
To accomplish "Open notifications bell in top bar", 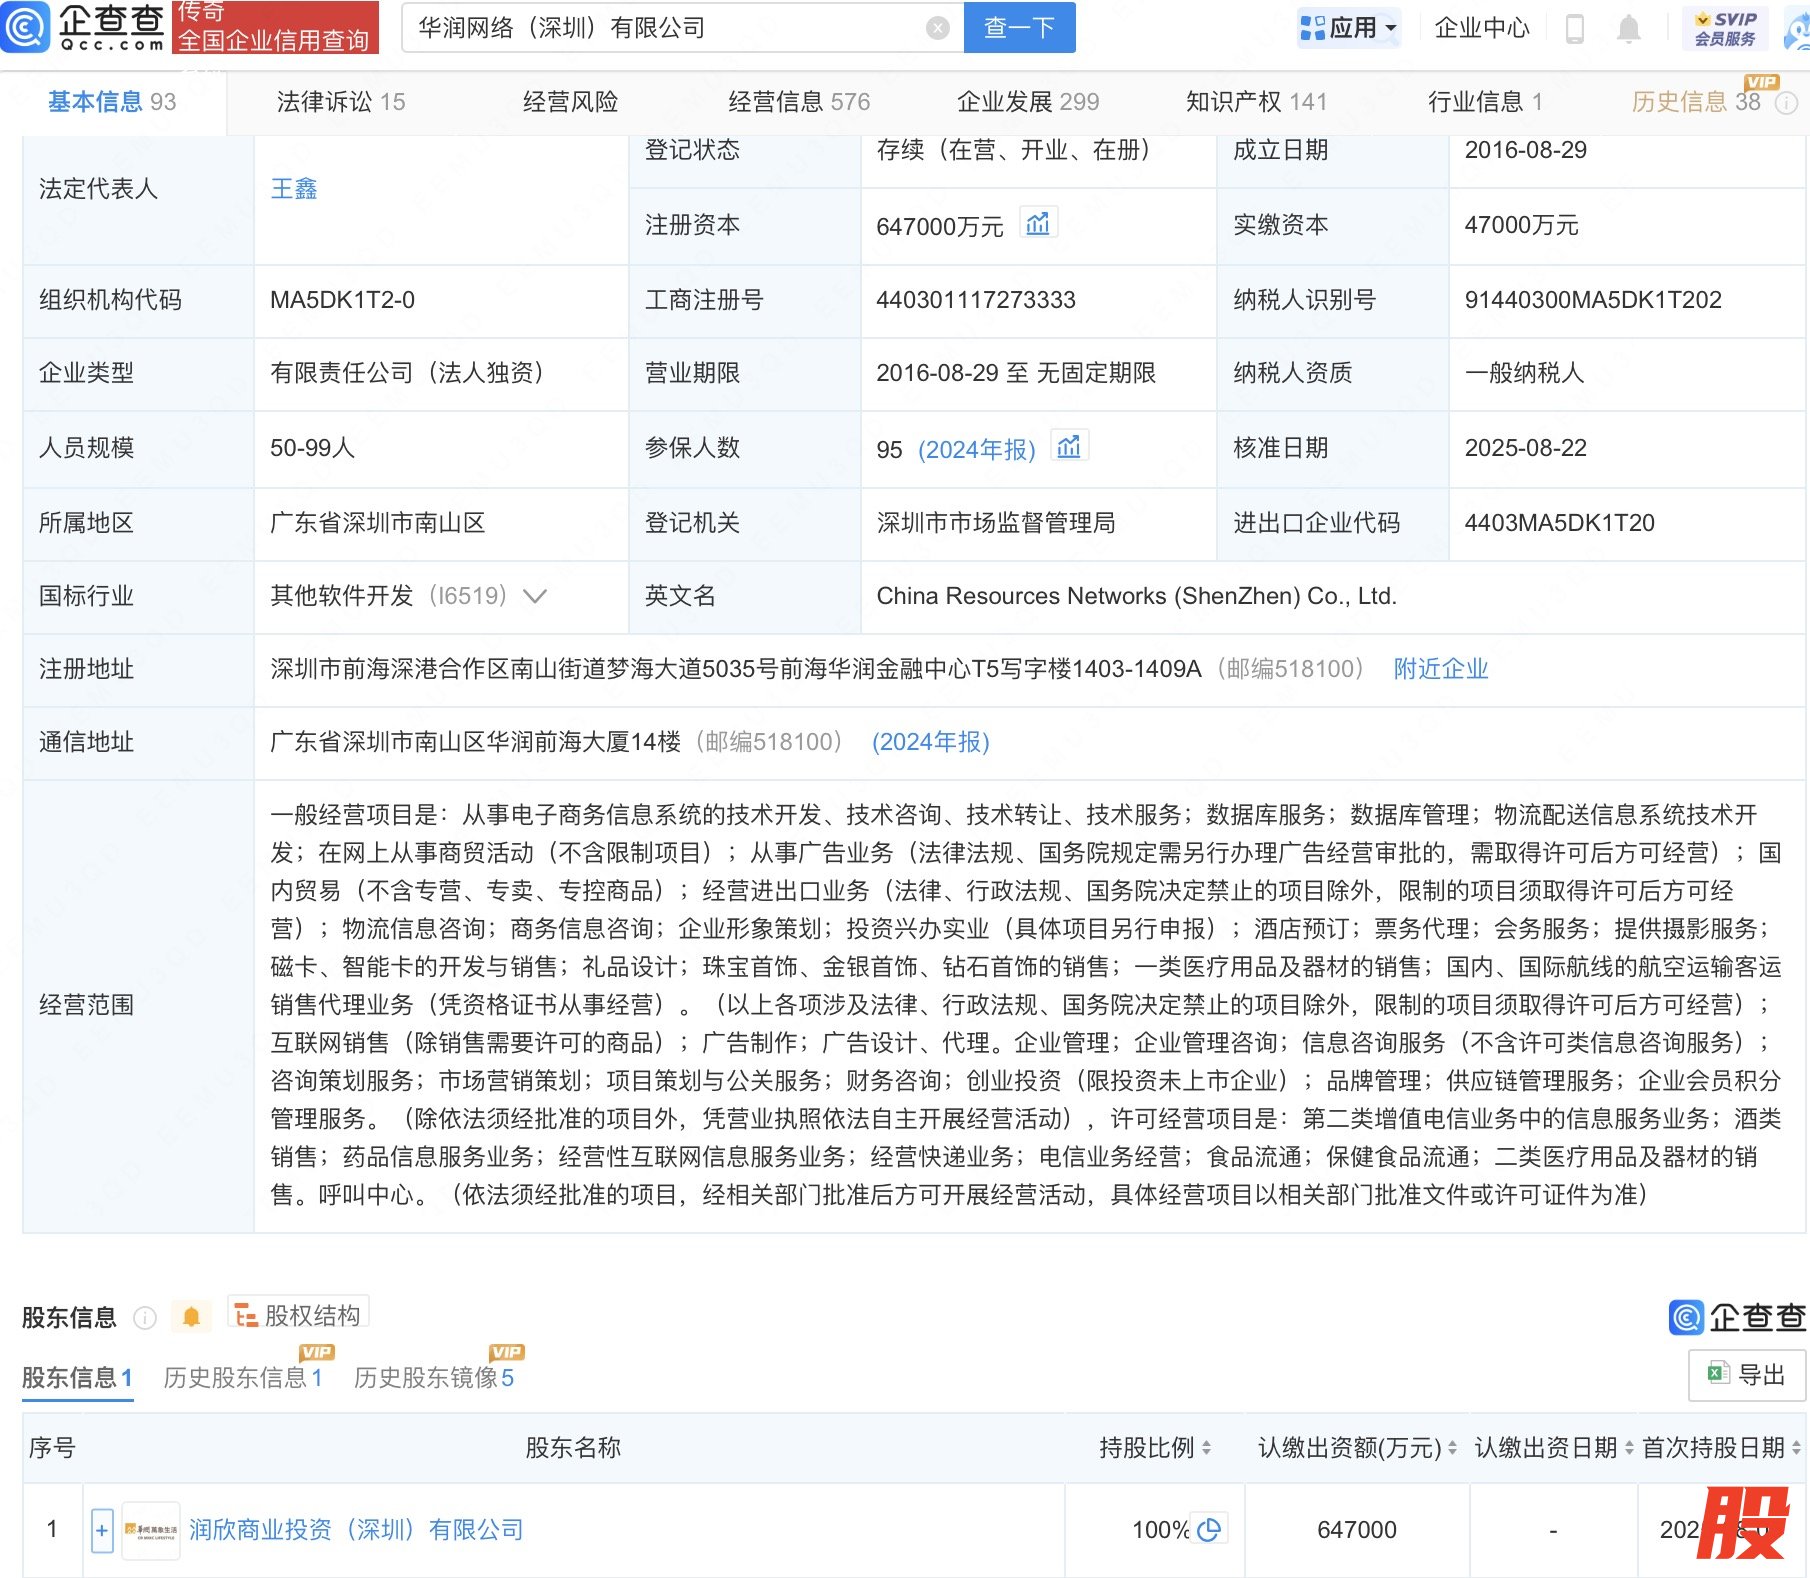I will coord(1628,29).
